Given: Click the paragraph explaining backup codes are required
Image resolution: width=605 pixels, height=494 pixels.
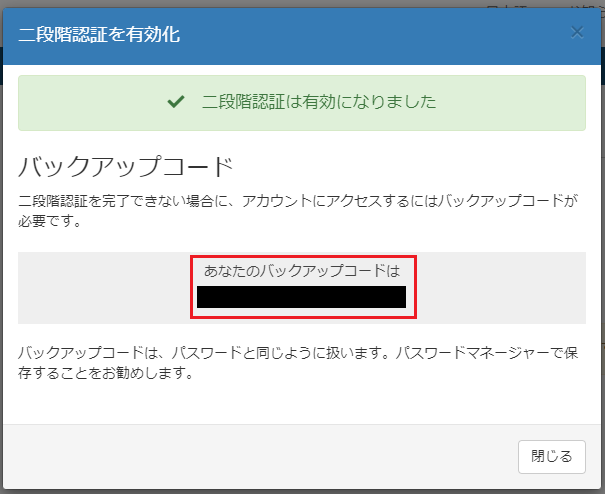Looking at the screenshot, I should pyautogui.click(x=298, y=209).
